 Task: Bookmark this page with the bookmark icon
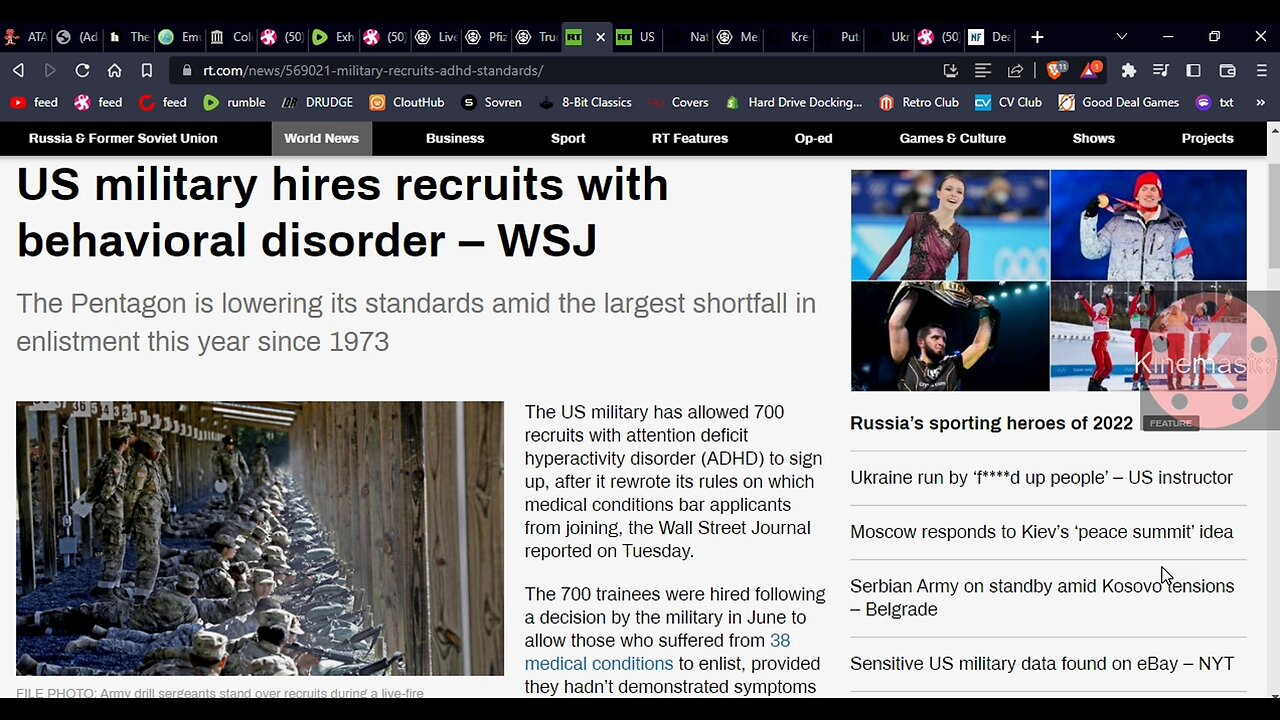click(x=147, y=70)
